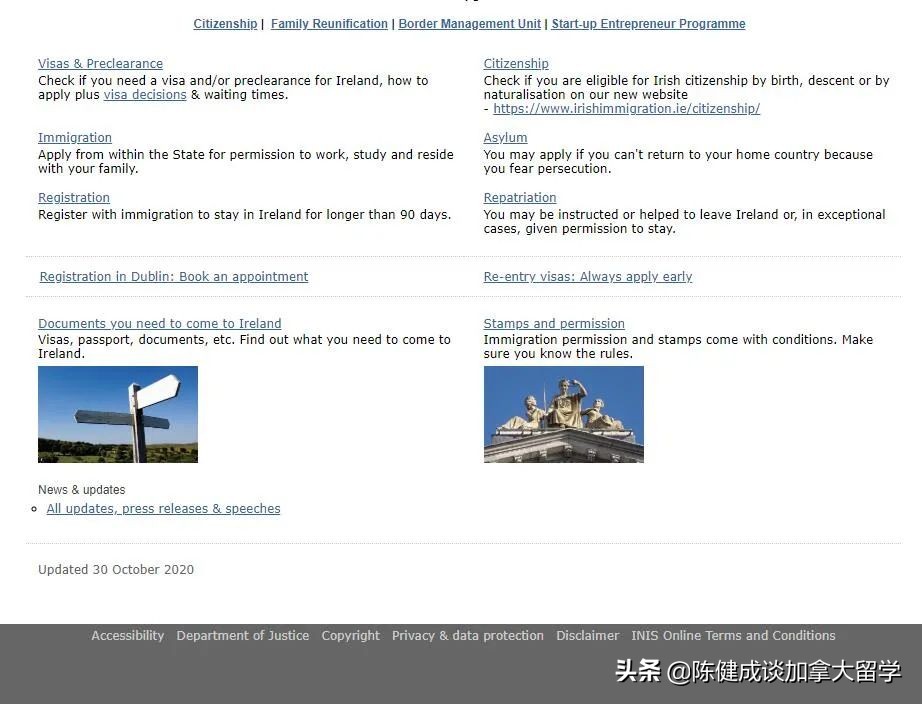This screenshot has width=922, height=704.
Task: Open the Immigration section link
Action: tap(74, 137)
